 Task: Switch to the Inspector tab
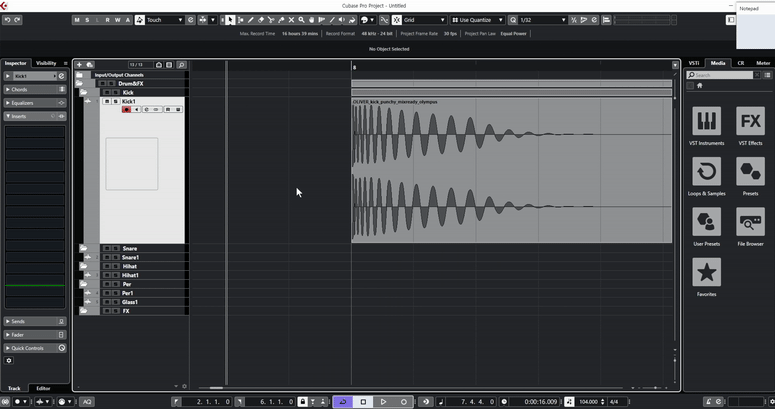pyautogui.click(x=16, y=63)
